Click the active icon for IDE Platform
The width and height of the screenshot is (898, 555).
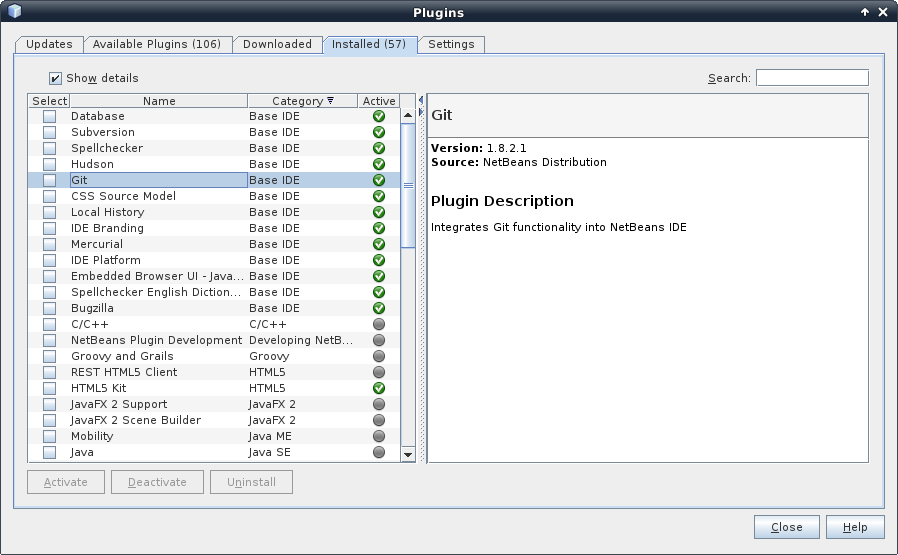379,261
